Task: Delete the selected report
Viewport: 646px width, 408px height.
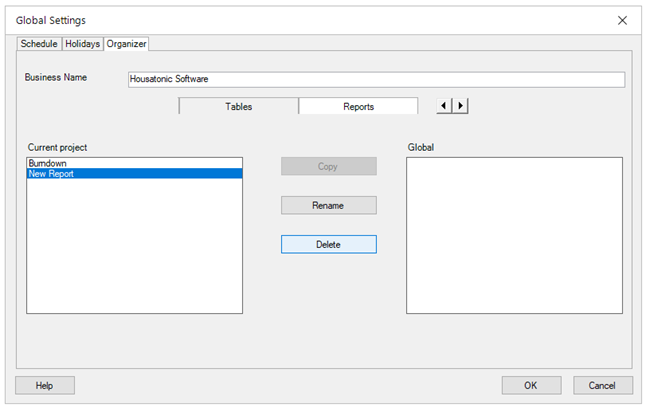Action: click(x=328, y=244)
